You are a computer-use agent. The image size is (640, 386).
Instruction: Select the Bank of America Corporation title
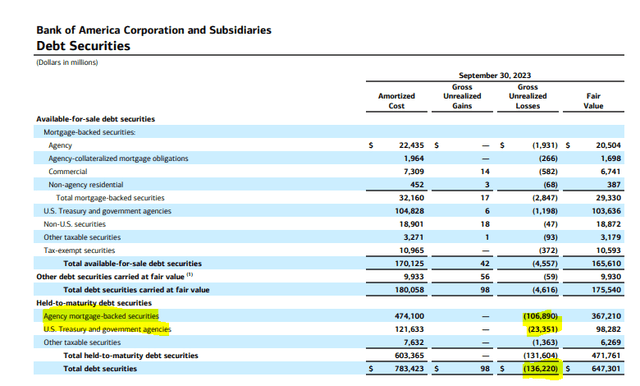154,30
